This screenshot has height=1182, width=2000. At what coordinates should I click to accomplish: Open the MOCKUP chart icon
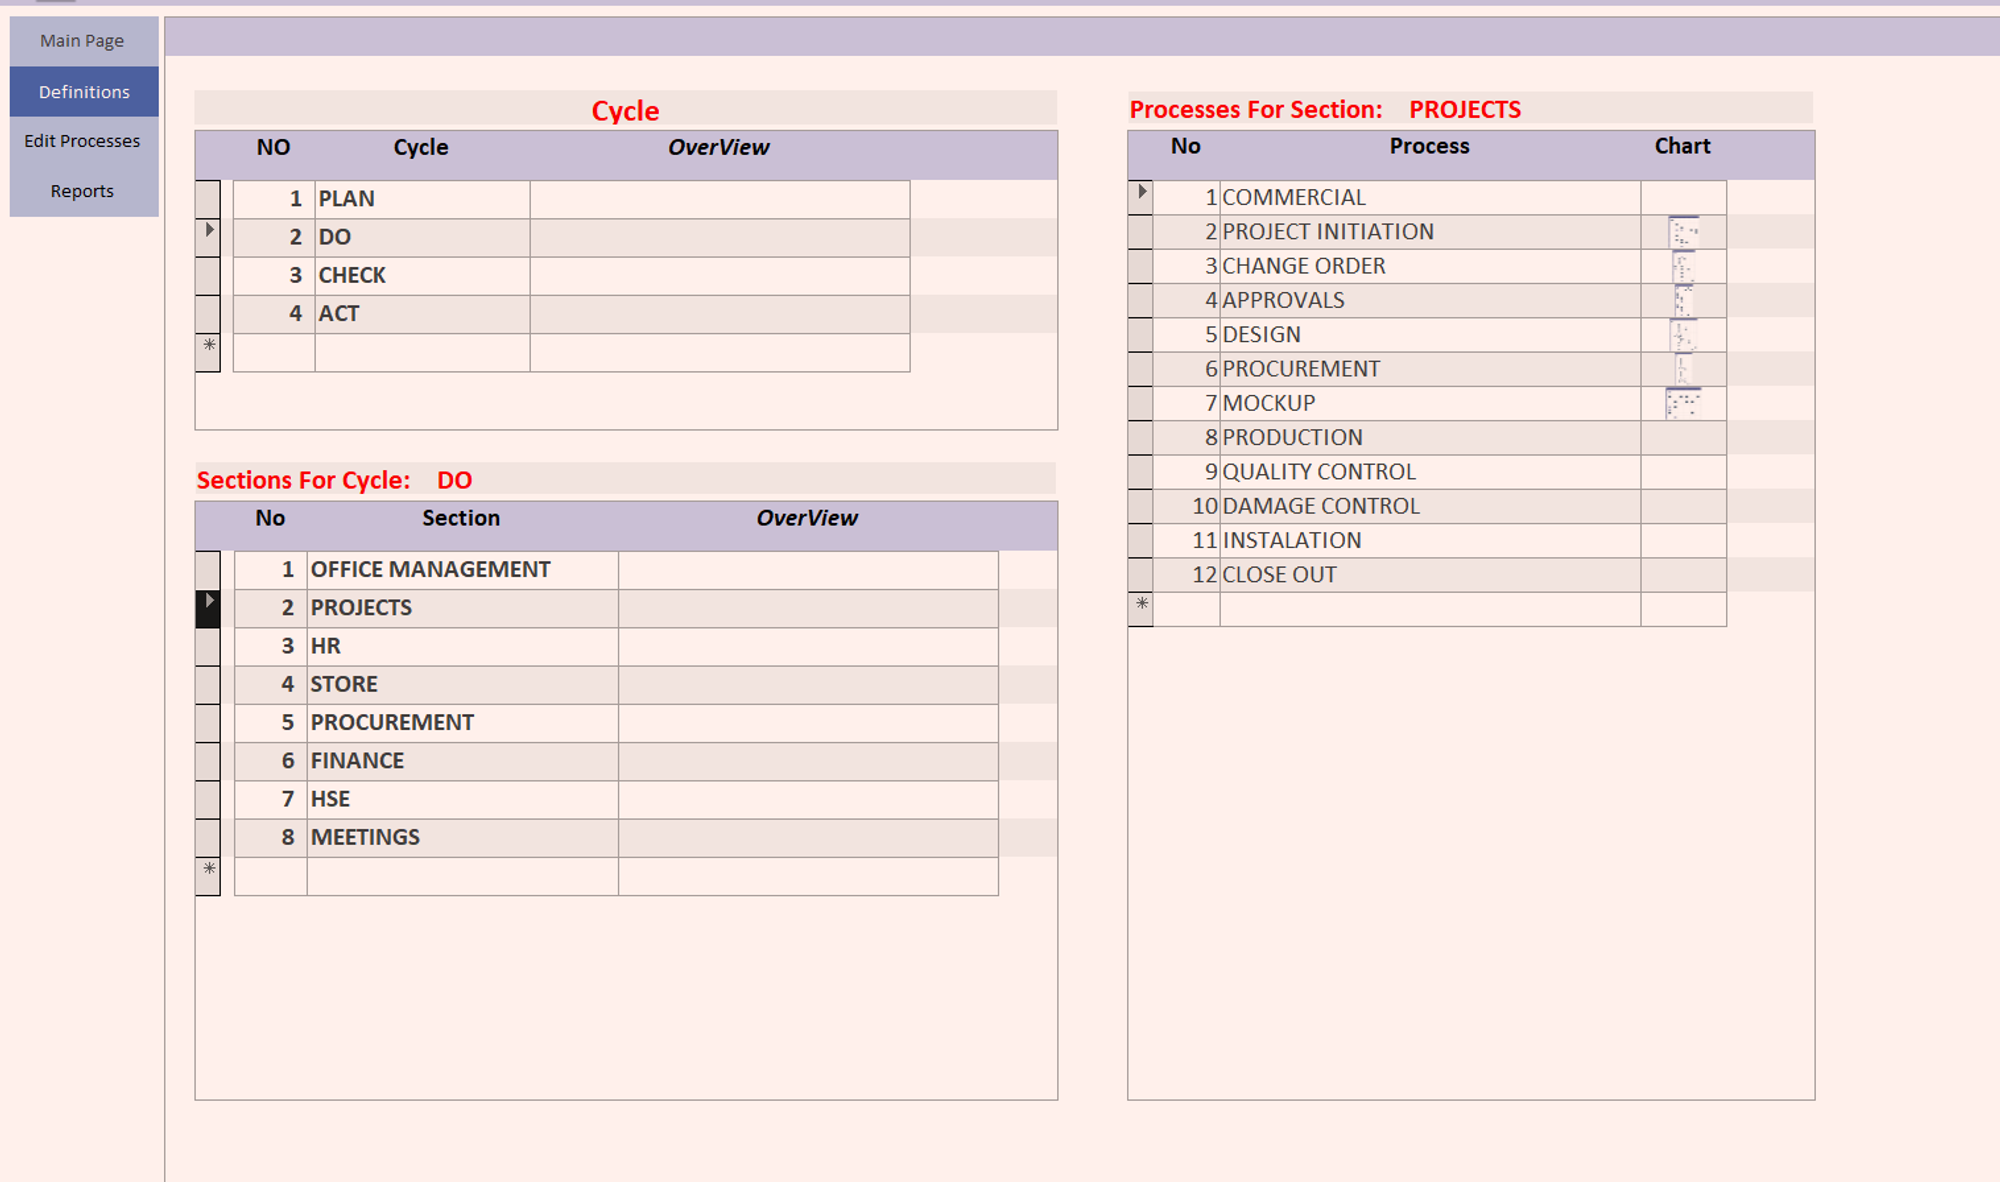pyautogui.click(x=1683, y=403)
